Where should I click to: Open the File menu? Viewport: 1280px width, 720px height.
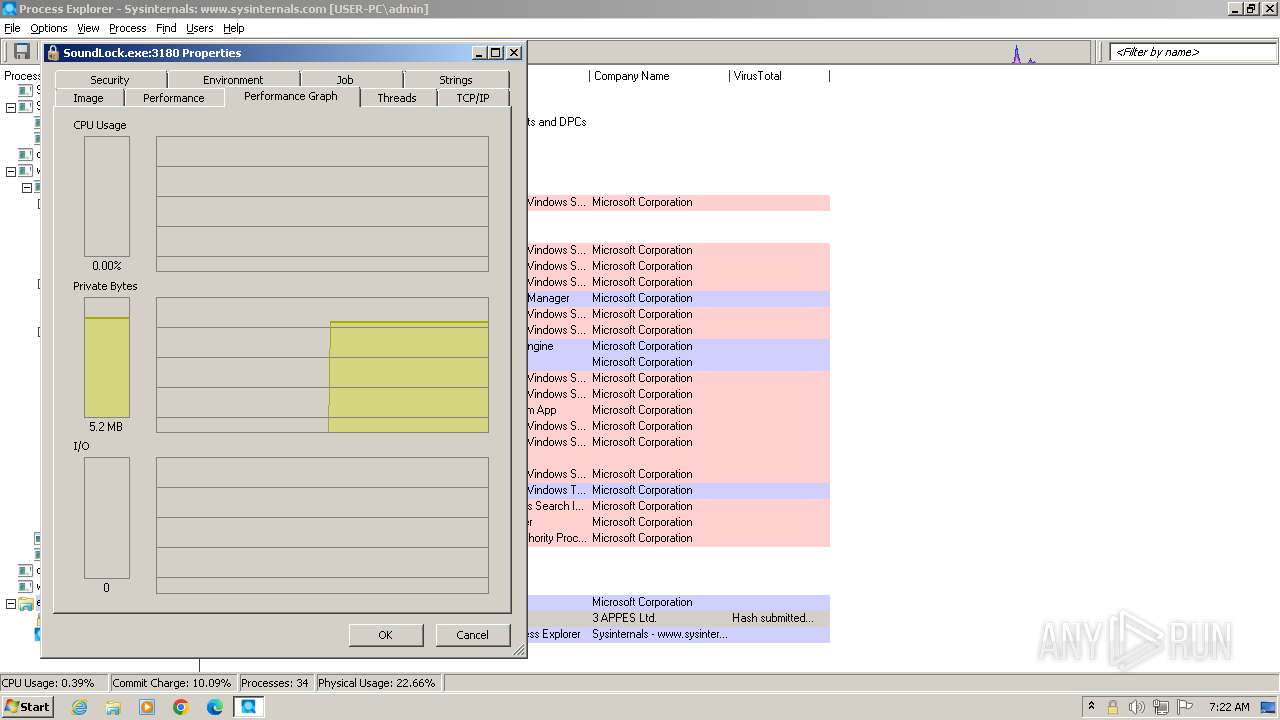(12, 28)
